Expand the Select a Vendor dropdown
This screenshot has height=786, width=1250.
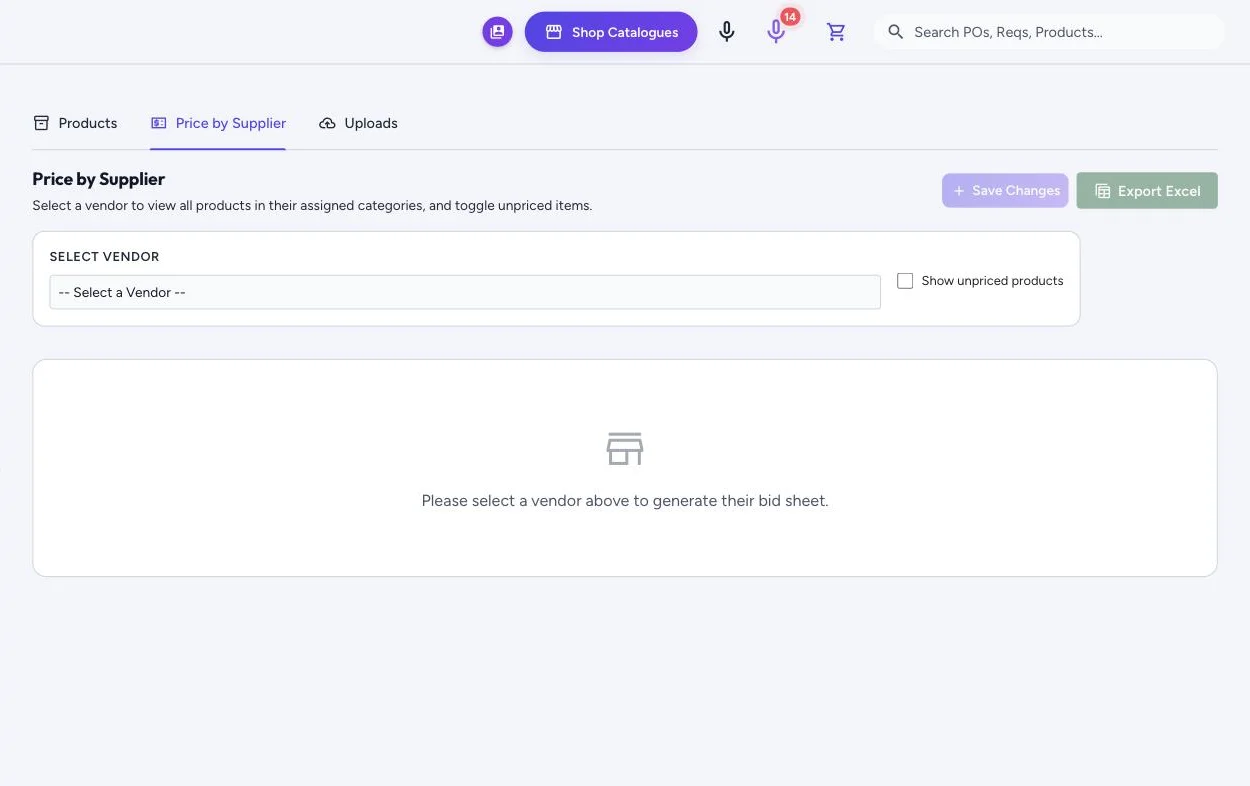click(465, 292)
